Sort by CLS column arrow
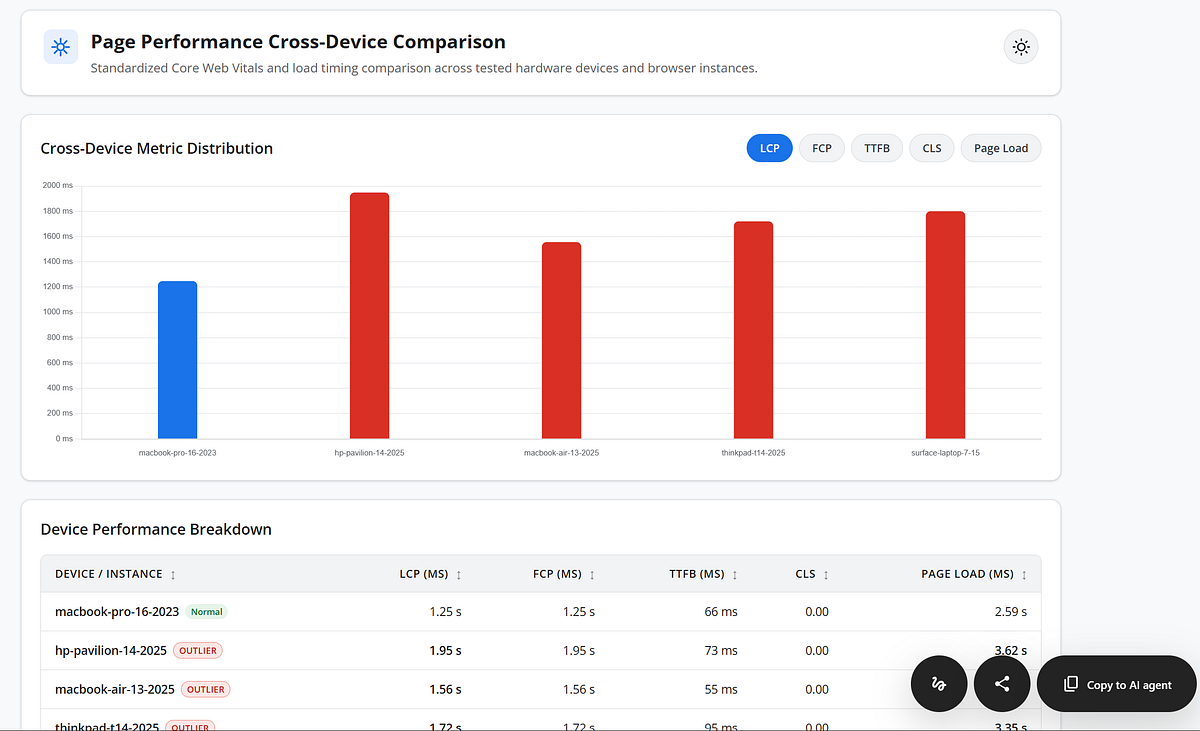This screenshot has width=1200, height=731. pyautogui.click(x=826, y=575)
